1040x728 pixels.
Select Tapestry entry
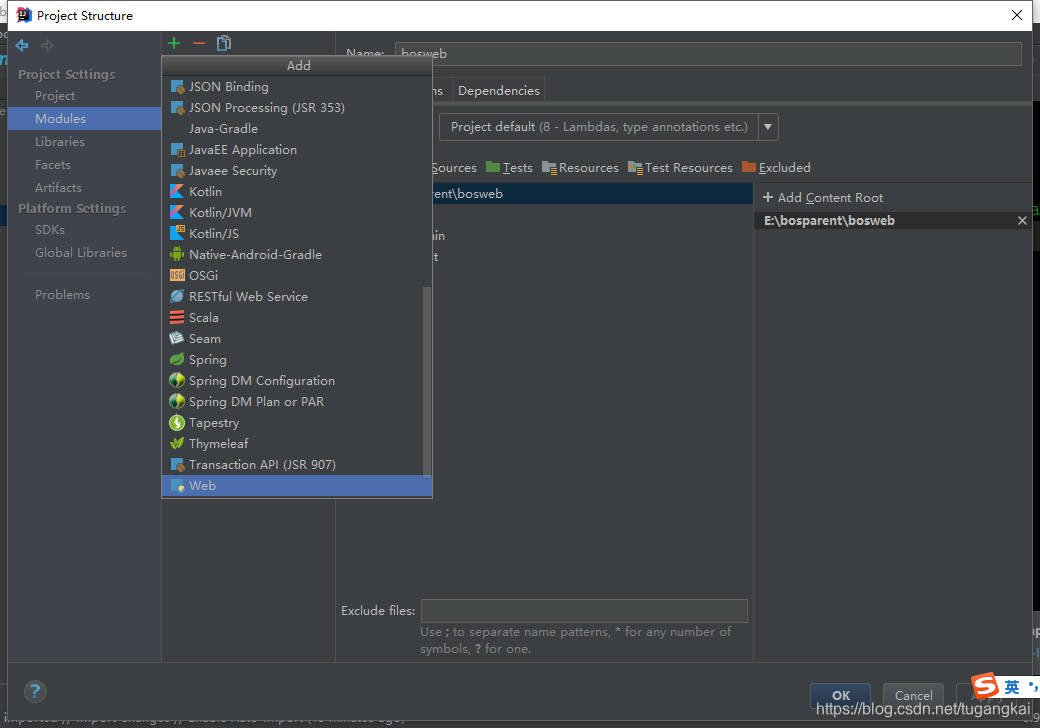[292, 422]
